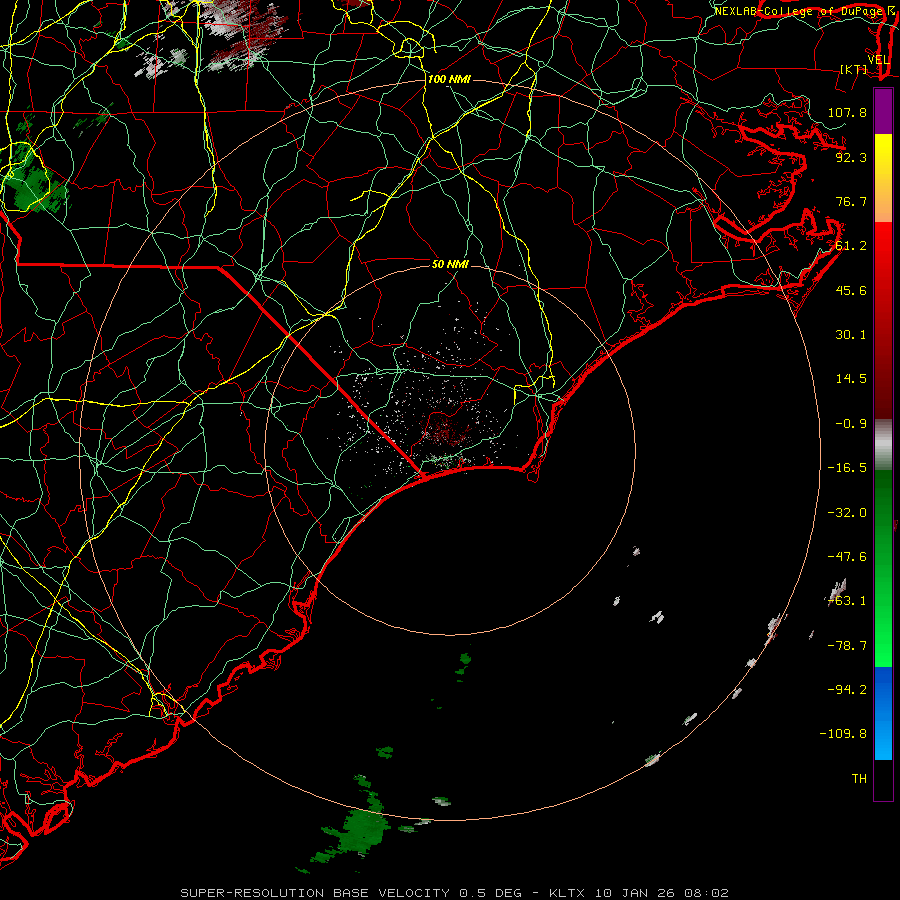Select the 30.1 legend value
This screenshot has width=900, height=900.
(851, 335)
